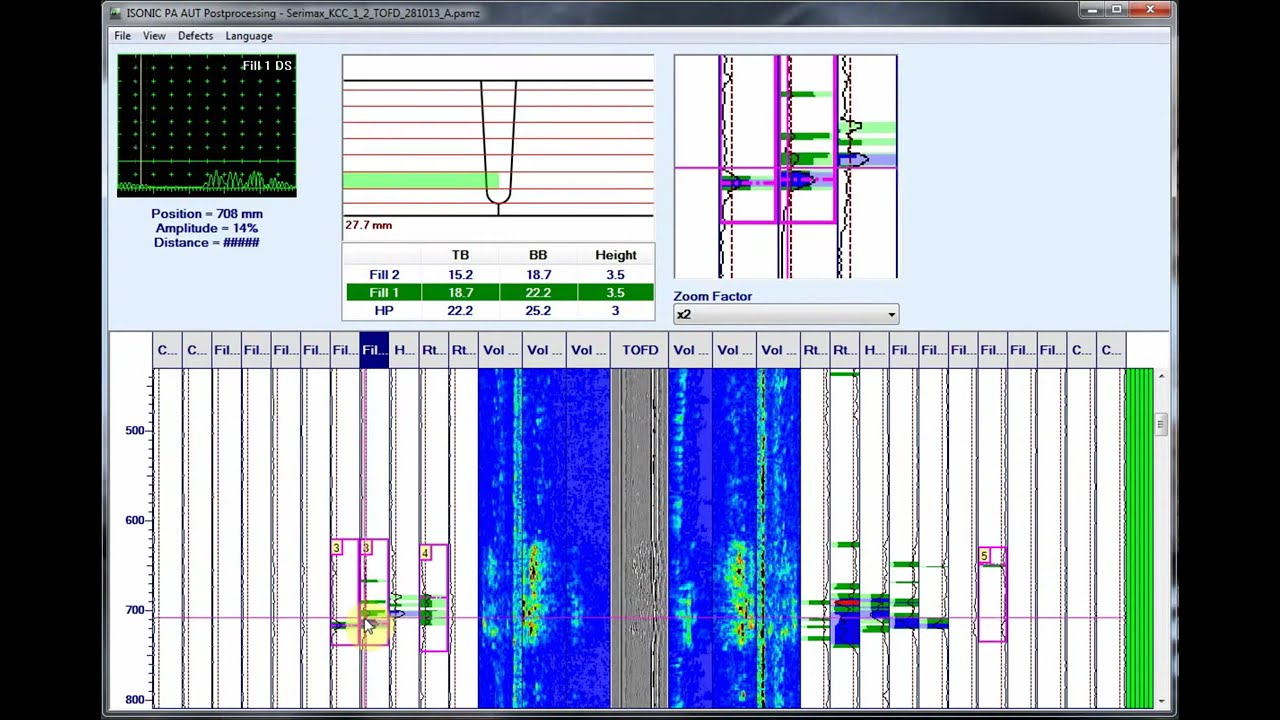Viewport: 1280px width, 720px height.
Task: Click the strip chart vertical scrollbar thumb
Action: (1161, 424)
